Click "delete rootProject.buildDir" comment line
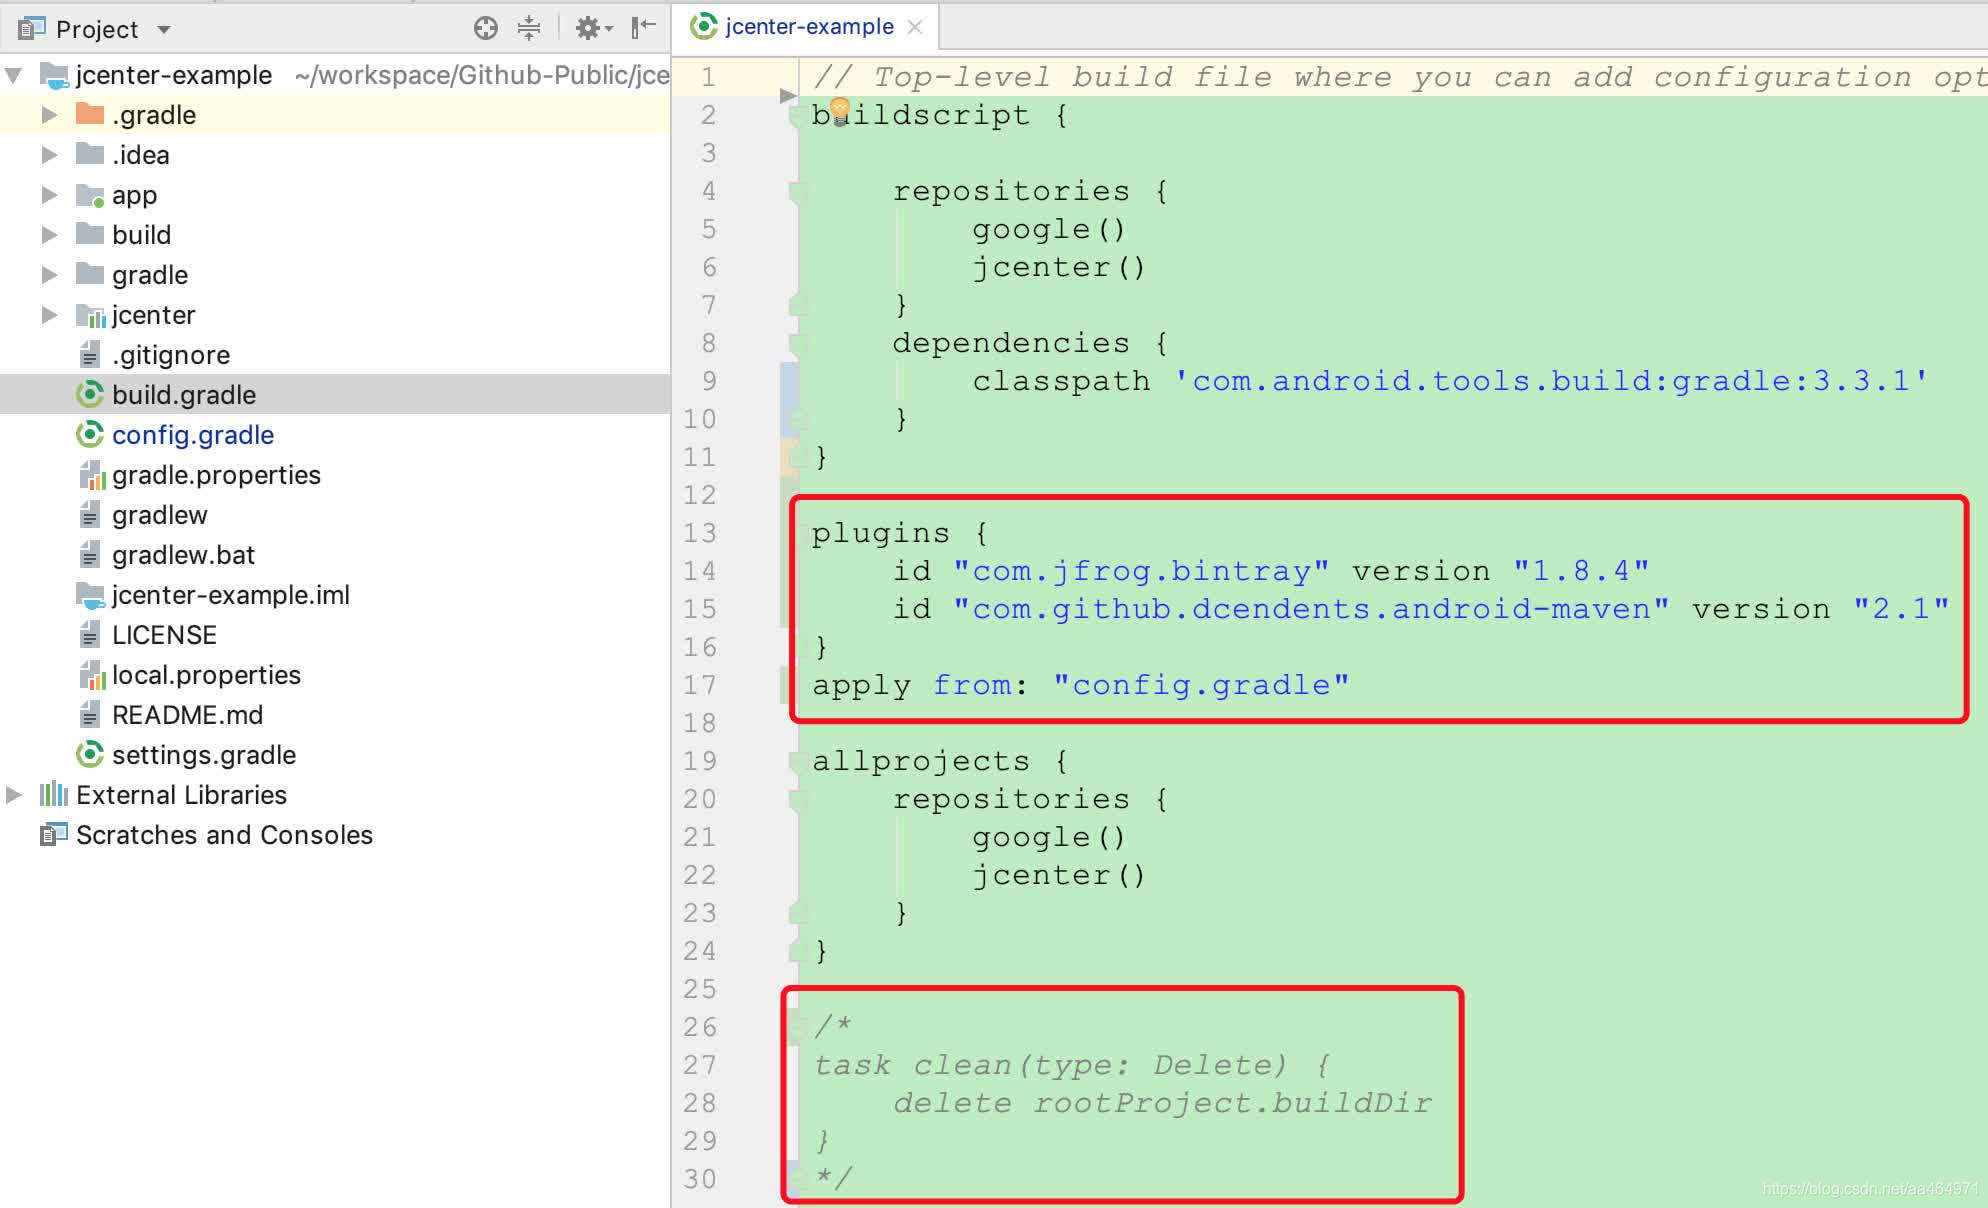Viewport: 1988px width, 1208px height. [x=1162, y=1103]
